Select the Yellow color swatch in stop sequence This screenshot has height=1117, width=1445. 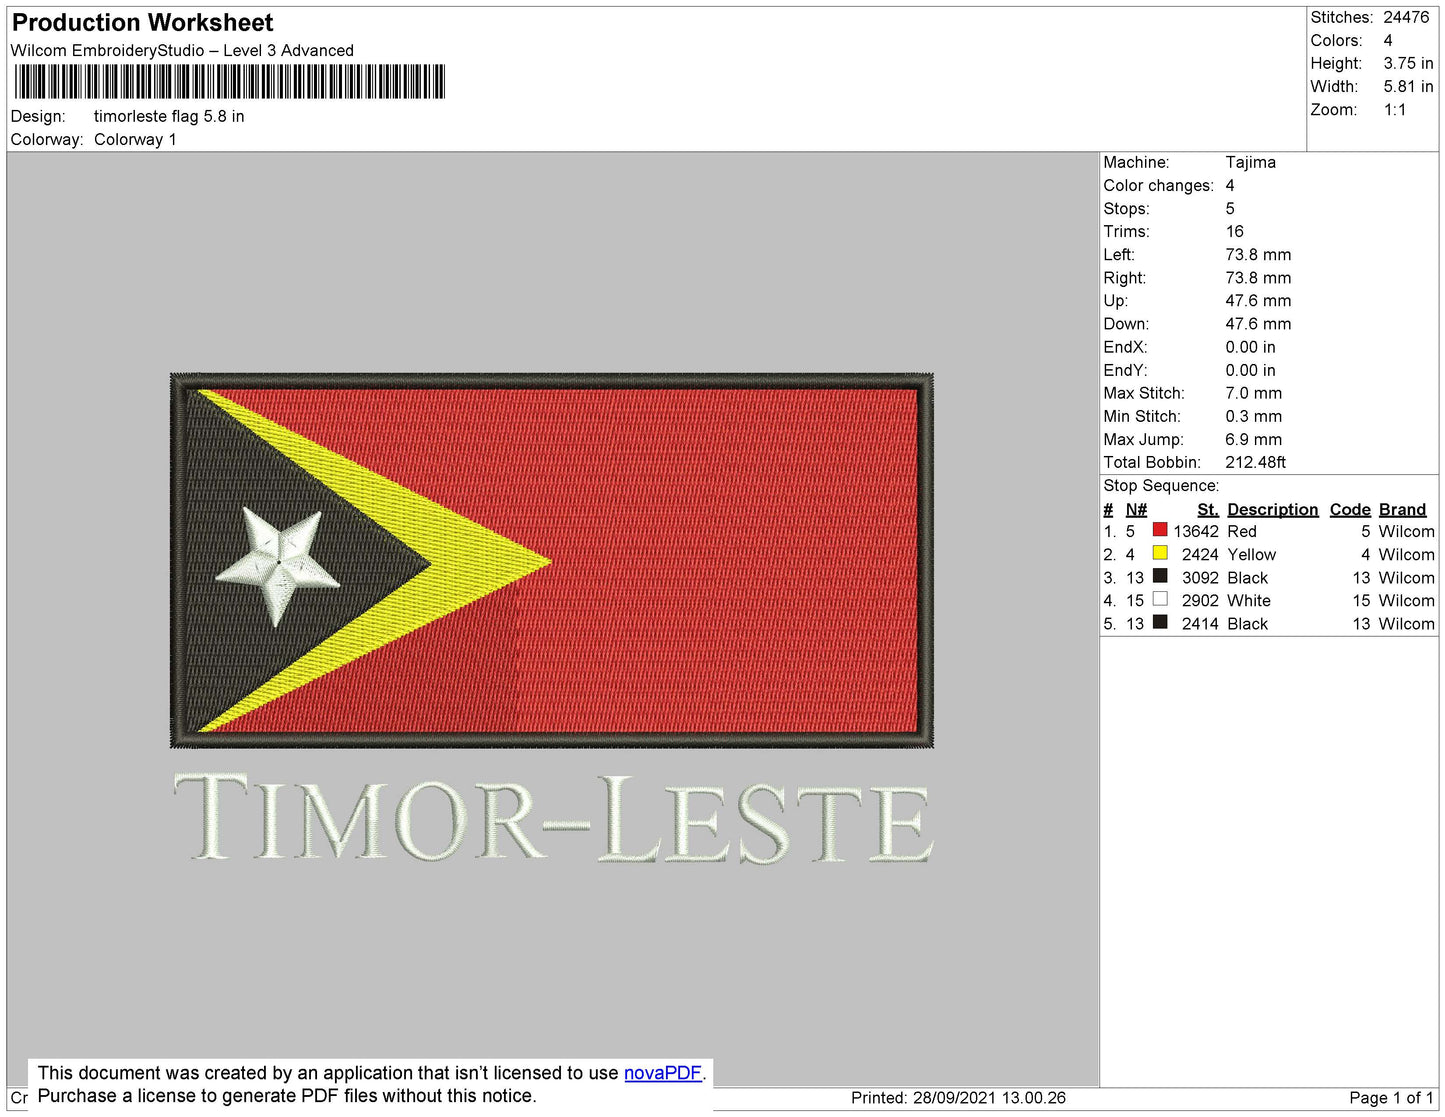click(x=1160, y=553)
